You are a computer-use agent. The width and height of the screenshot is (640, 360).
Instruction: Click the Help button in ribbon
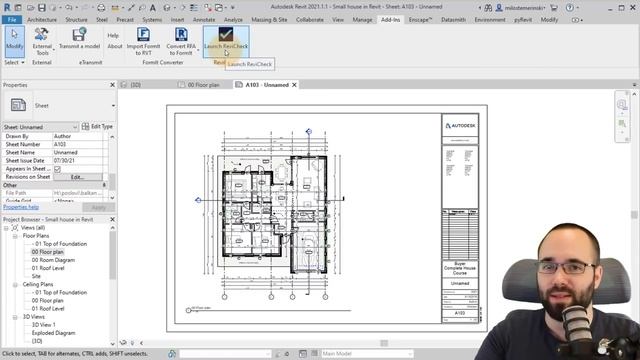pos(113,36)
